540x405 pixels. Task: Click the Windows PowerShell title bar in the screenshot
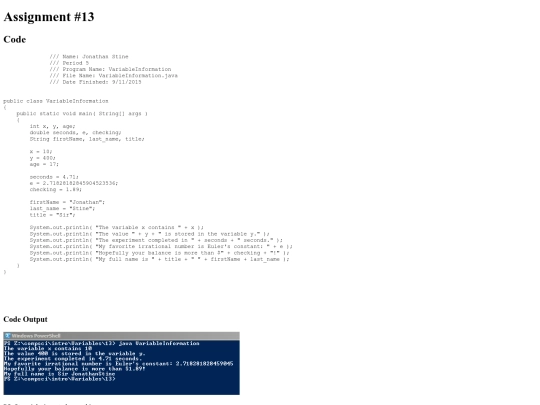click(x=122, y=336)
